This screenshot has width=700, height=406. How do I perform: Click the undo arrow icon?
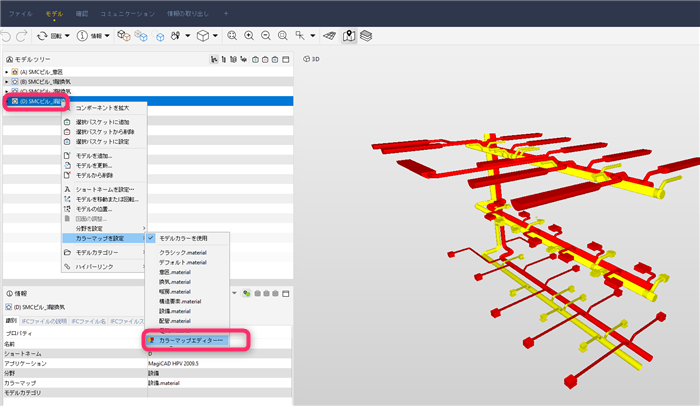[x=6, y=36]
